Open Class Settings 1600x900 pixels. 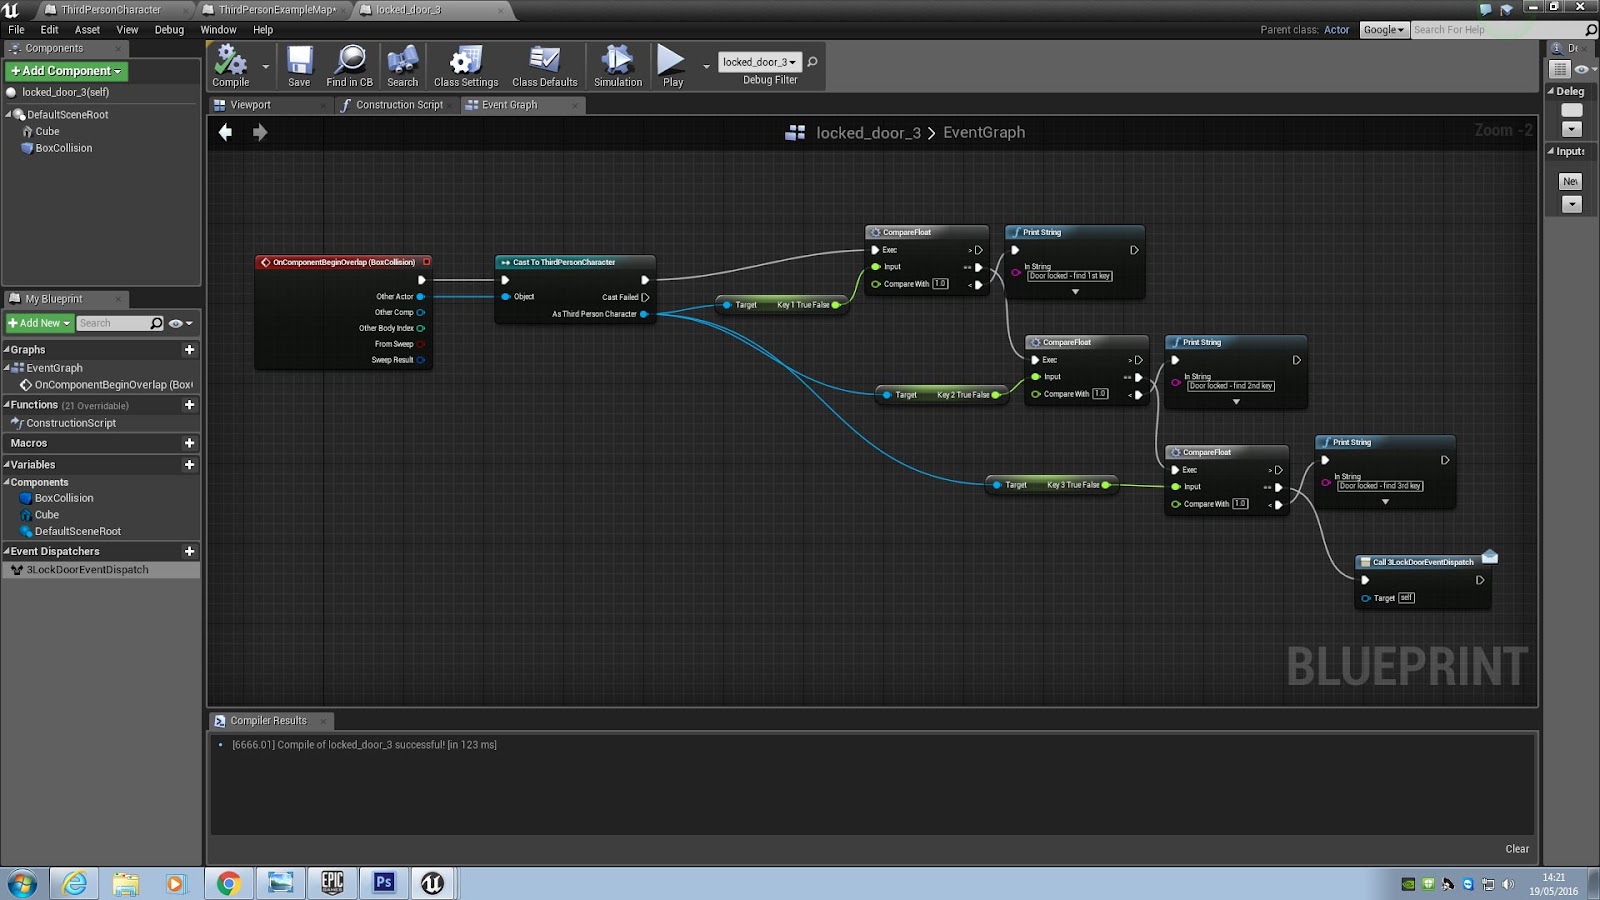point(466,66)
